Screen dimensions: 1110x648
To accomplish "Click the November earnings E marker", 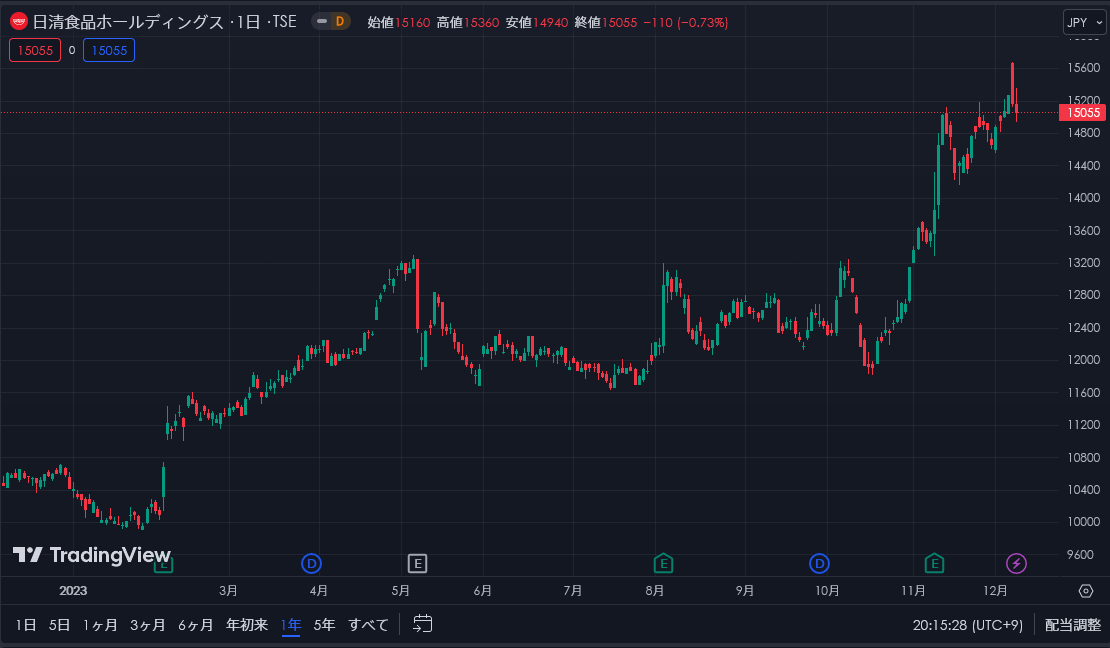I will pyautogui.click(x=934, y=564).
